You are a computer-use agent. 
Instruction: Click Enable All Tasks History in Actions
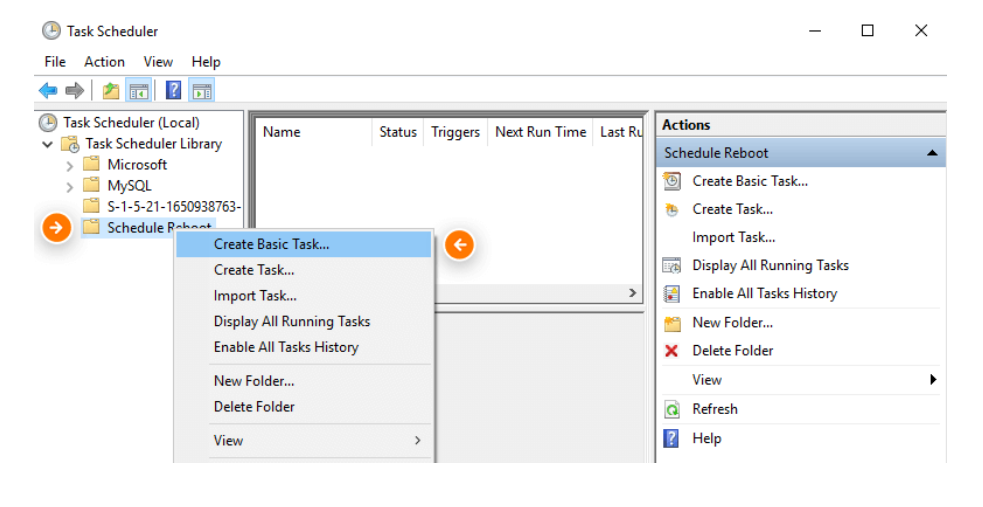point(764,293)
